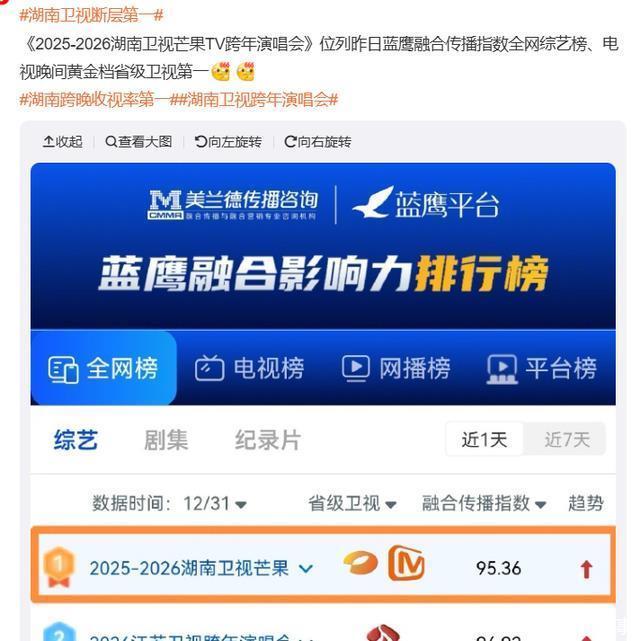Screen dimensions: 640x641
Task: Switch to the 全网榜 tab
Action: 104,368
